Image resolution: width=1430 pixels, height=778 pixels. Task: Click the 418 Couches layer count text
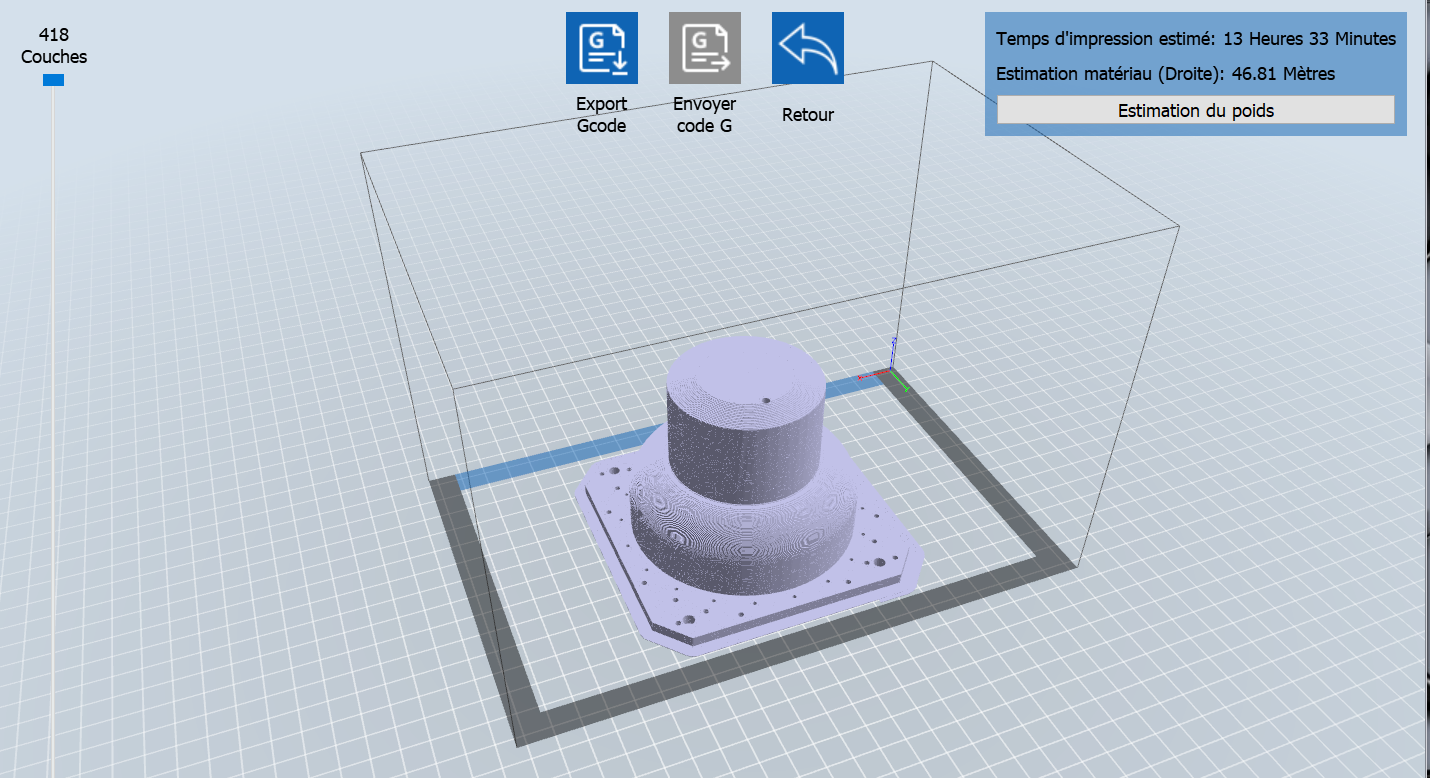tap(54, 46)
